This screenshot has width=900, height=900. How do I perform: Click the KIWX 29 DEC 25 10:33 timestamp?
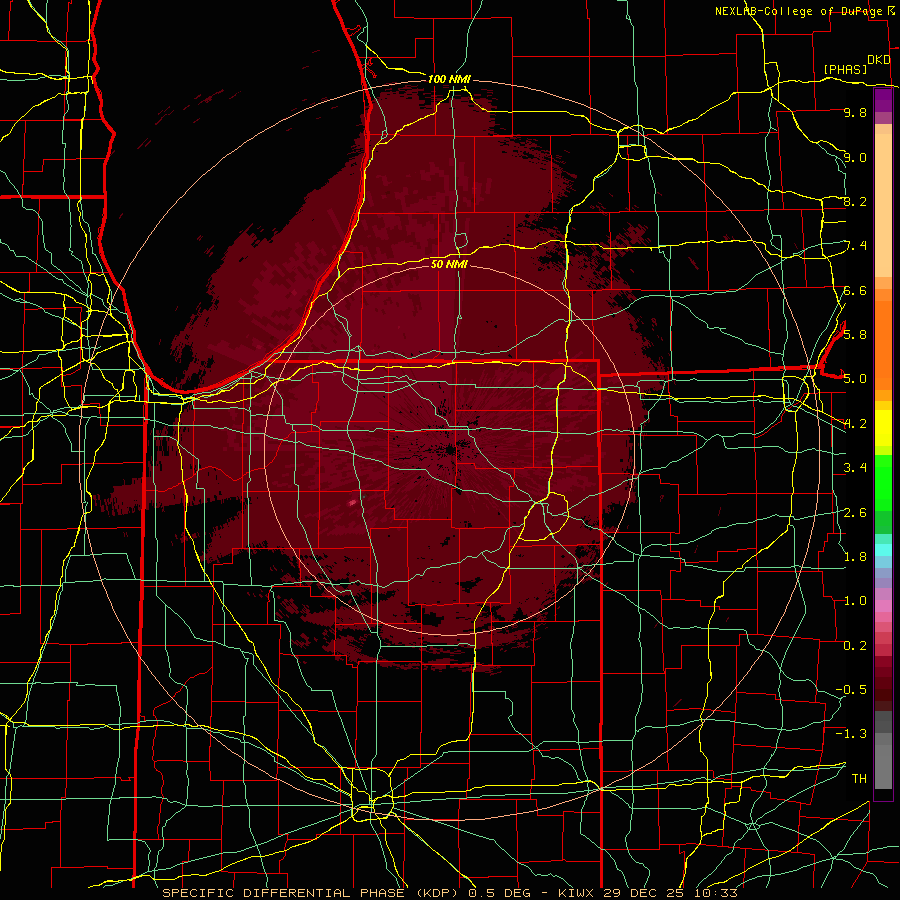tap(647, 893)
